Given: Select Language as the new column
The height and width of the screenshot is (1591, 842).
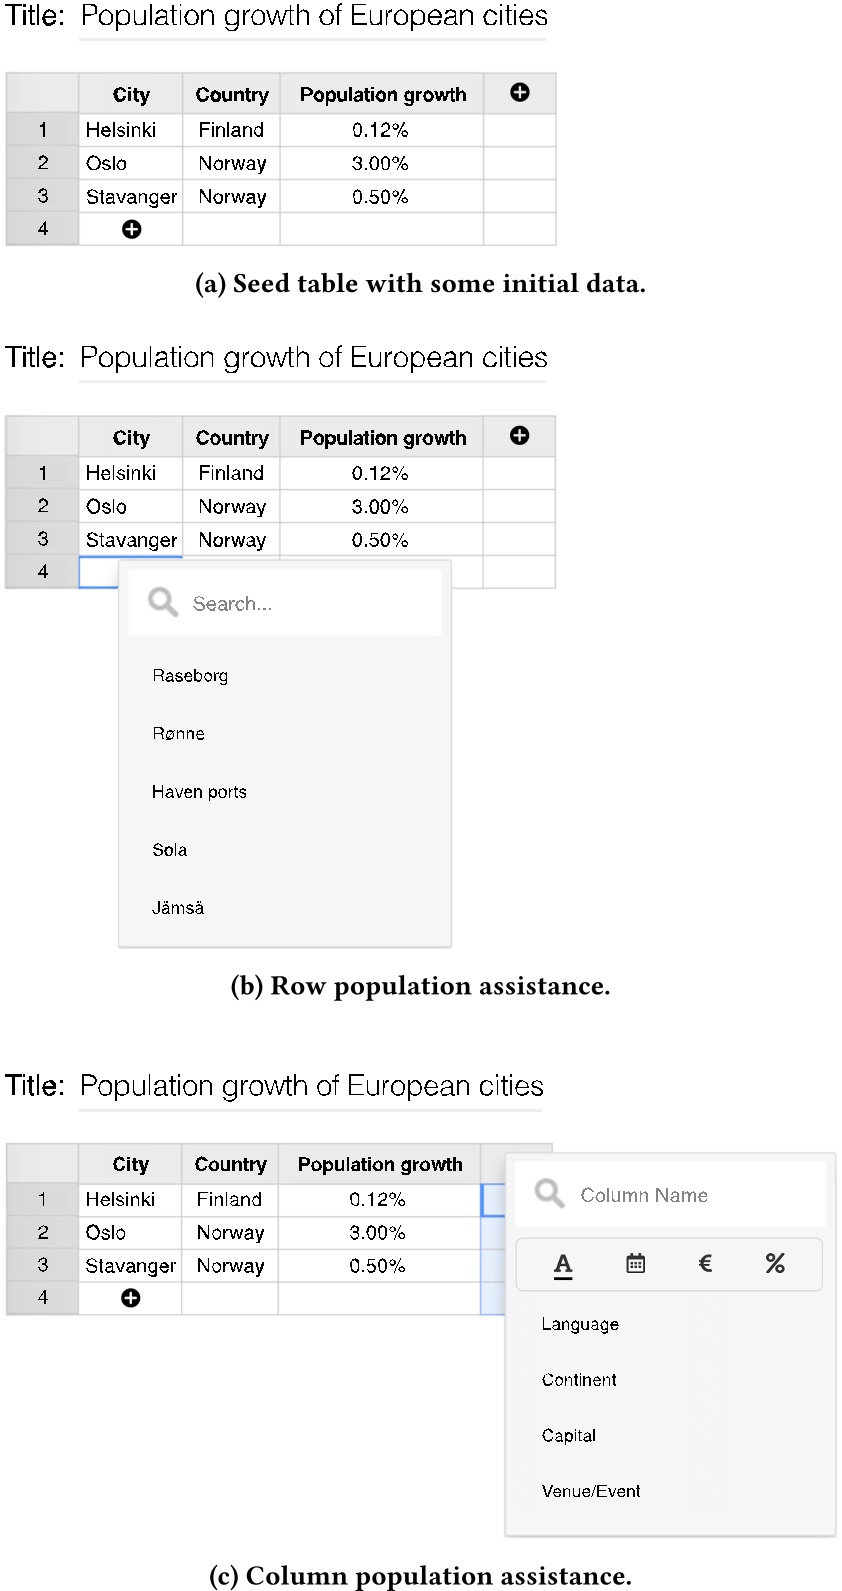Looking at the screenshot, I should (x=580, y=1324).
